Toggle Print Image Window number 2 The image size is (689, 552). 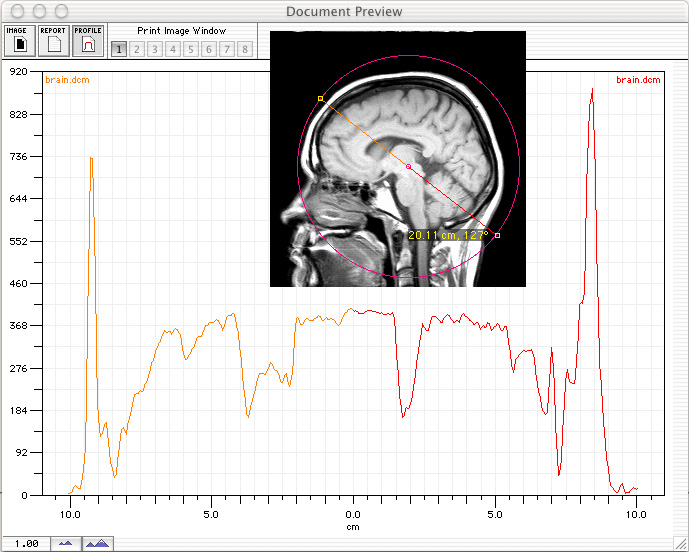(x=137, y=49)
